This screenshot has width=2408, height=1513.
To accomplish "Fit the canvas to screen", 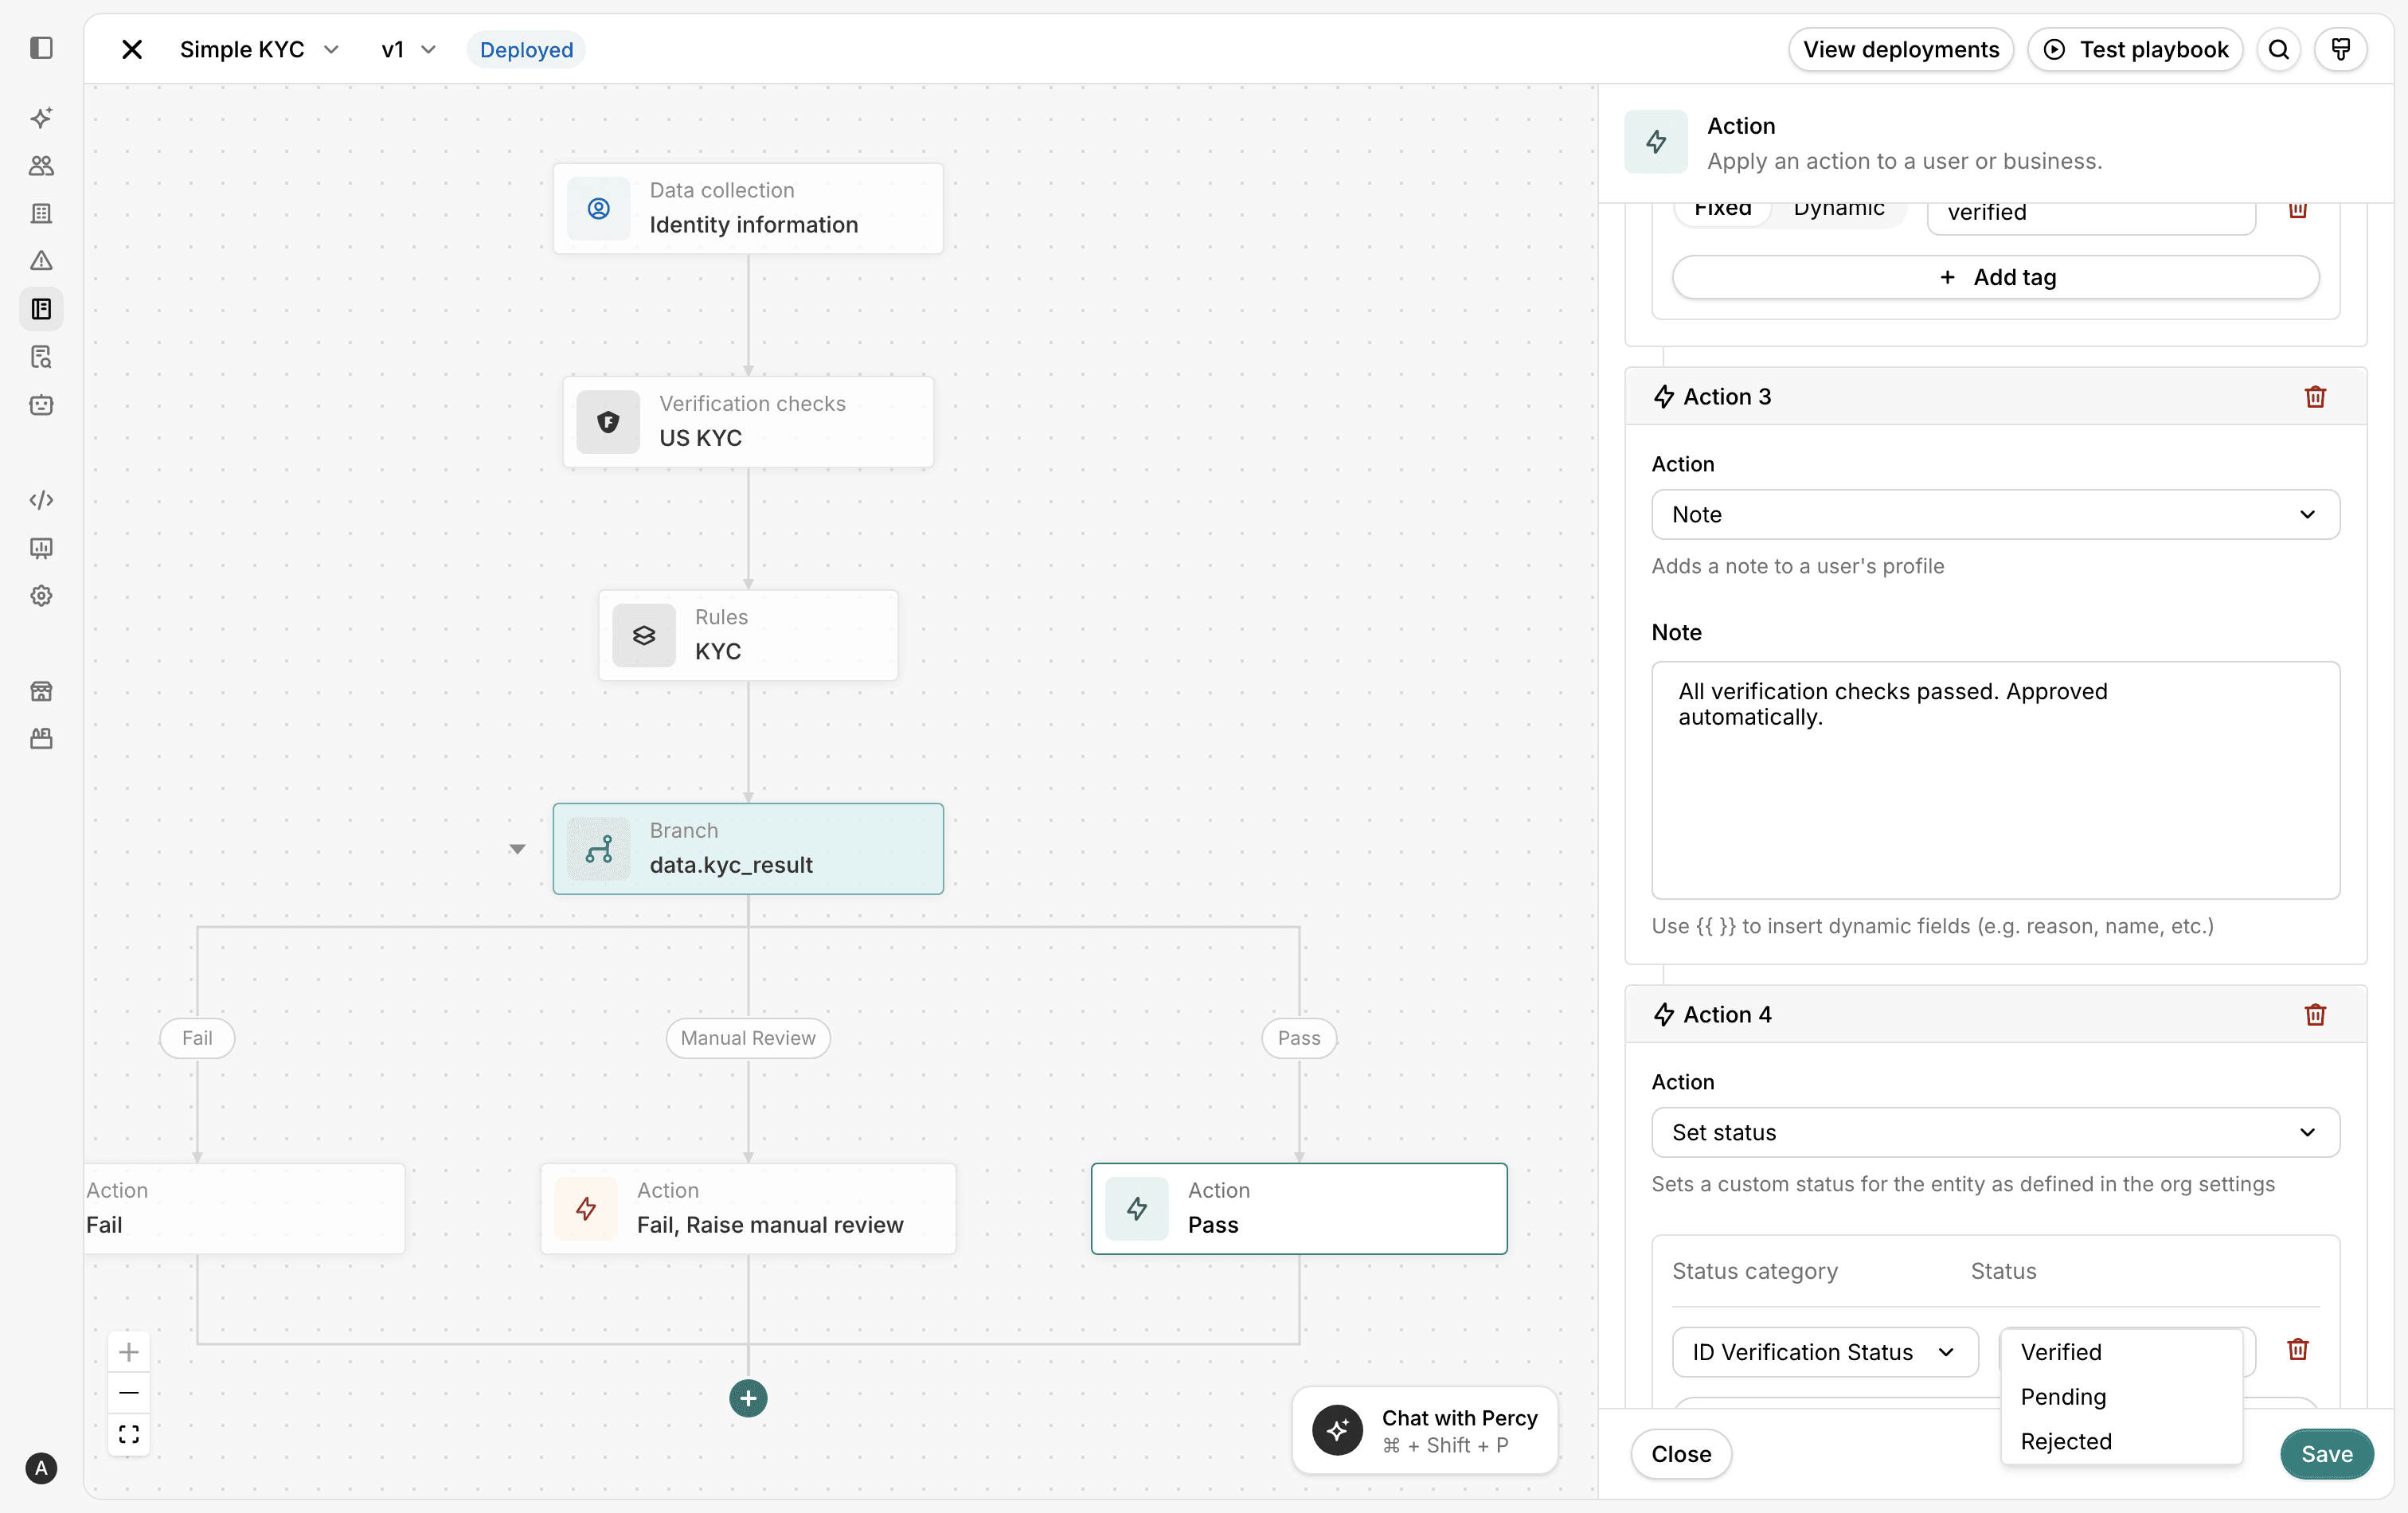I will [129, 1435].
